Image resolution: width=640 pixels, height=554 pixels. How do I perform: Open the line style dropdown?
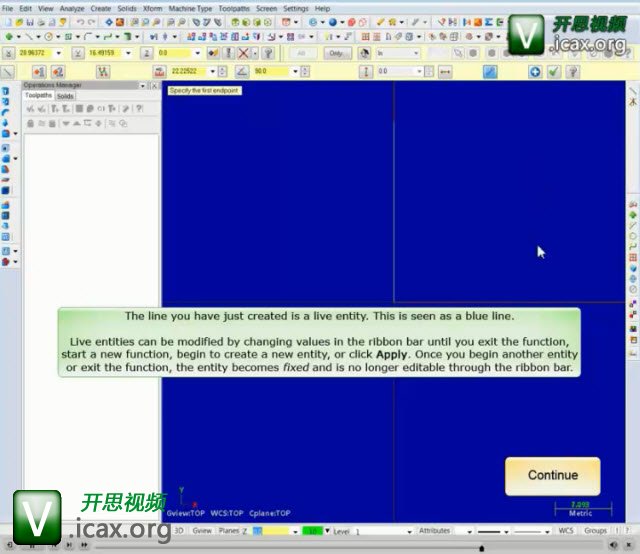pos(506,532)
